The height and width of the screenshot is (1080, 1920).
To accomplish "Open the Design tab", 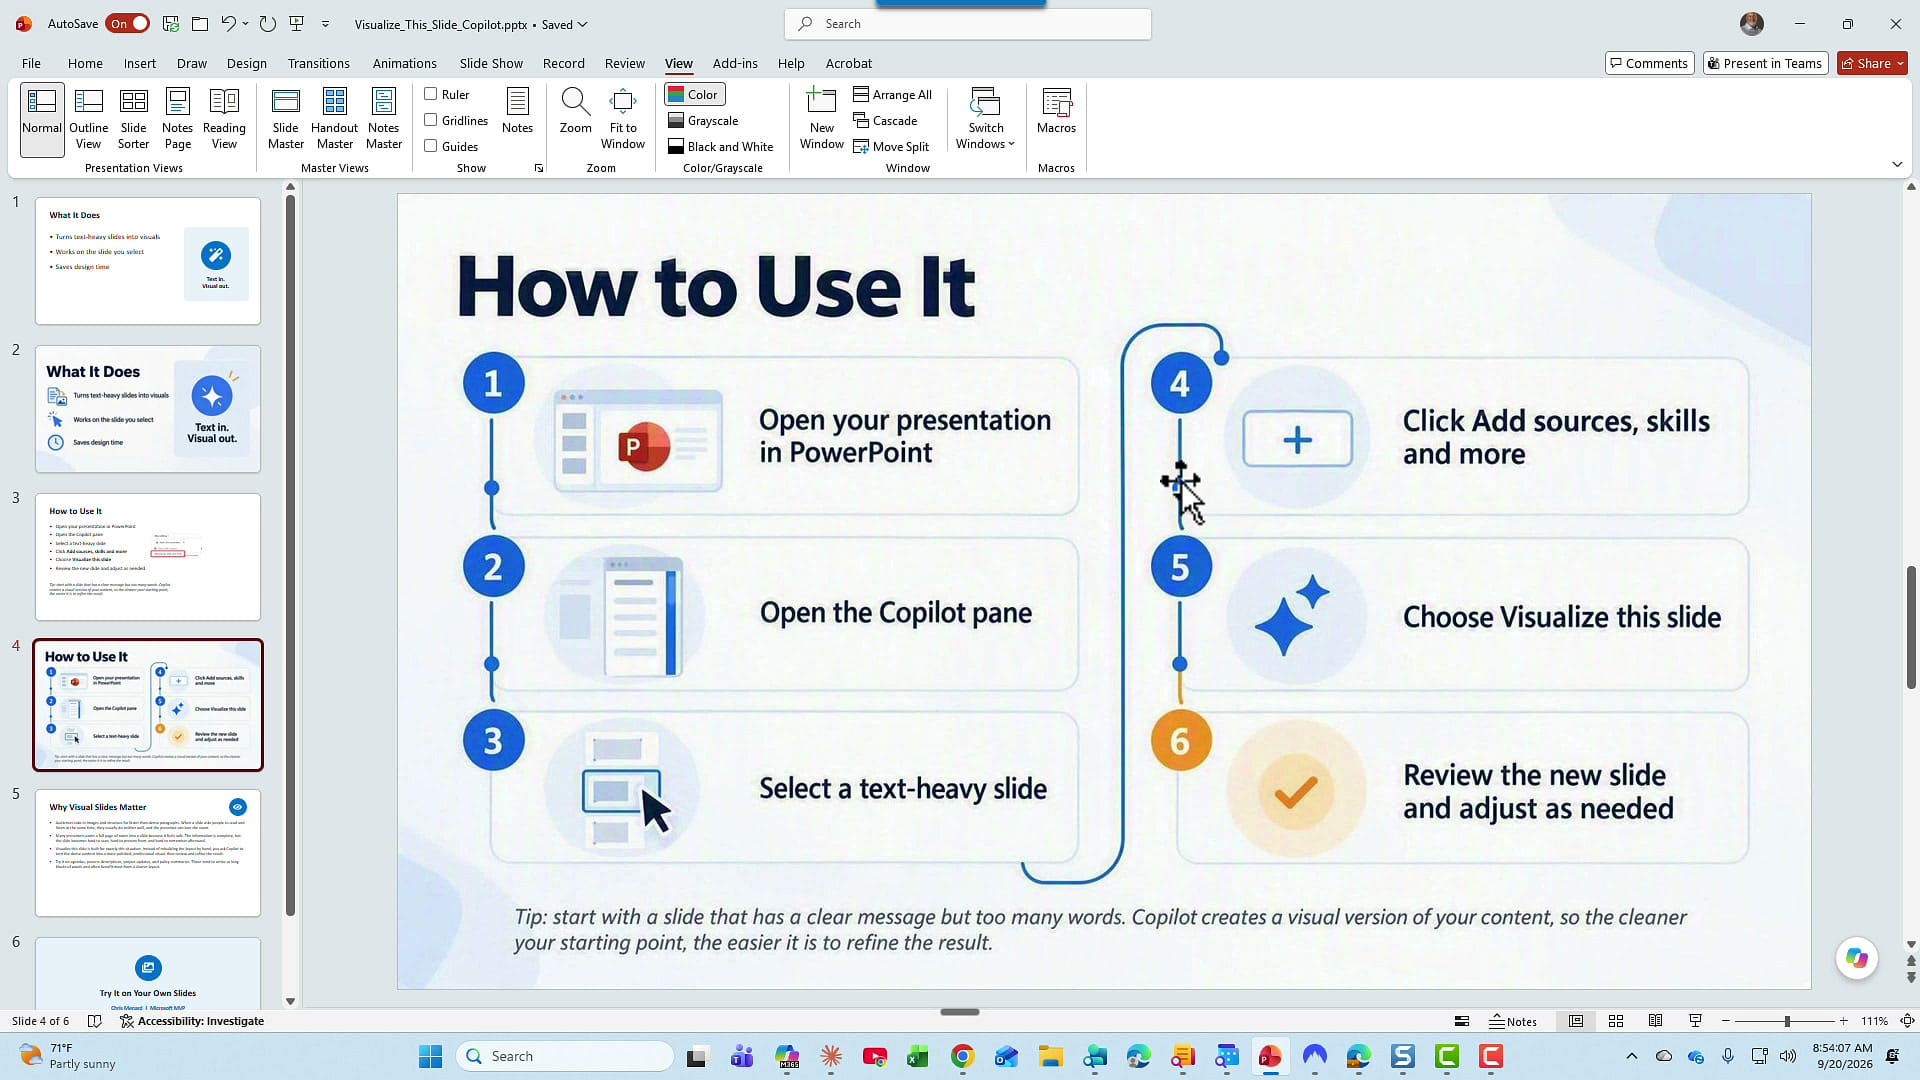I will click(x=246, y=63).
